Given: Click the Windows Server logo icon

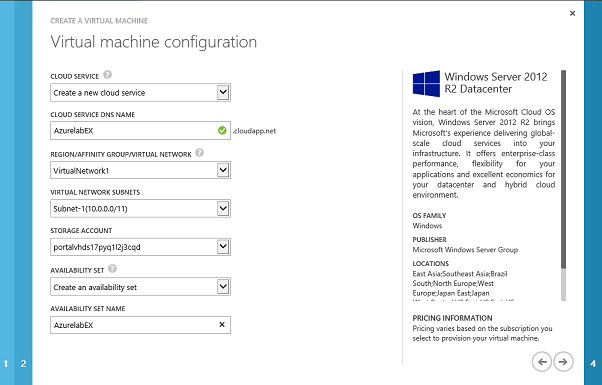Looking at the screenshot, I should pyautogui.click(x=426, y=84).
